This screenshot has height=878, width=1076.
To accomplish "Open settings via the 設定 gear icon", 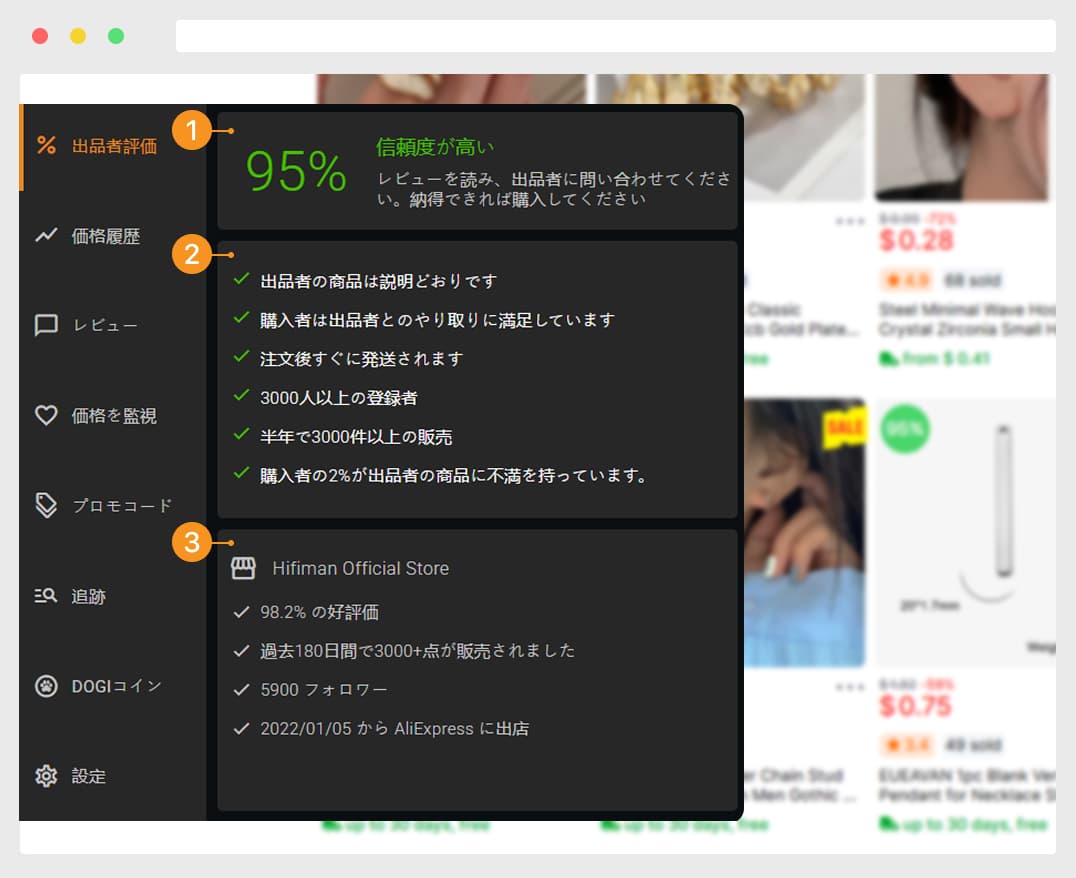I will click(x=47, y=775).
